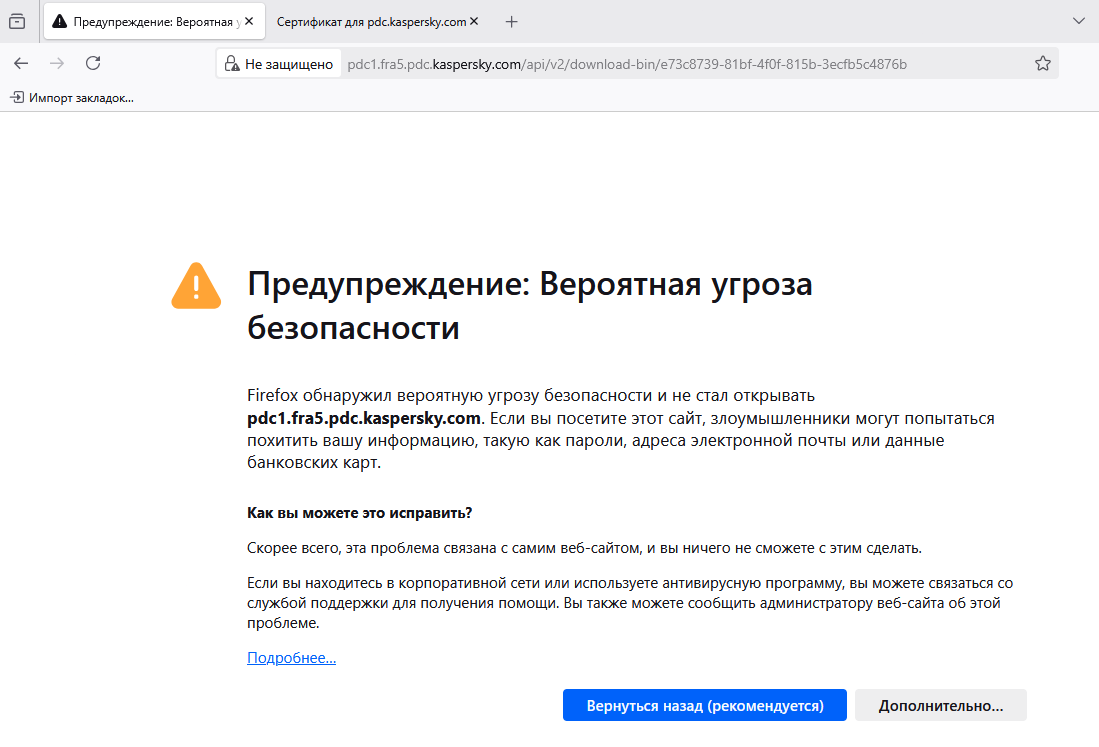Select the 'Предупреждение: Вероятная' warning tab

click(153, 22)
